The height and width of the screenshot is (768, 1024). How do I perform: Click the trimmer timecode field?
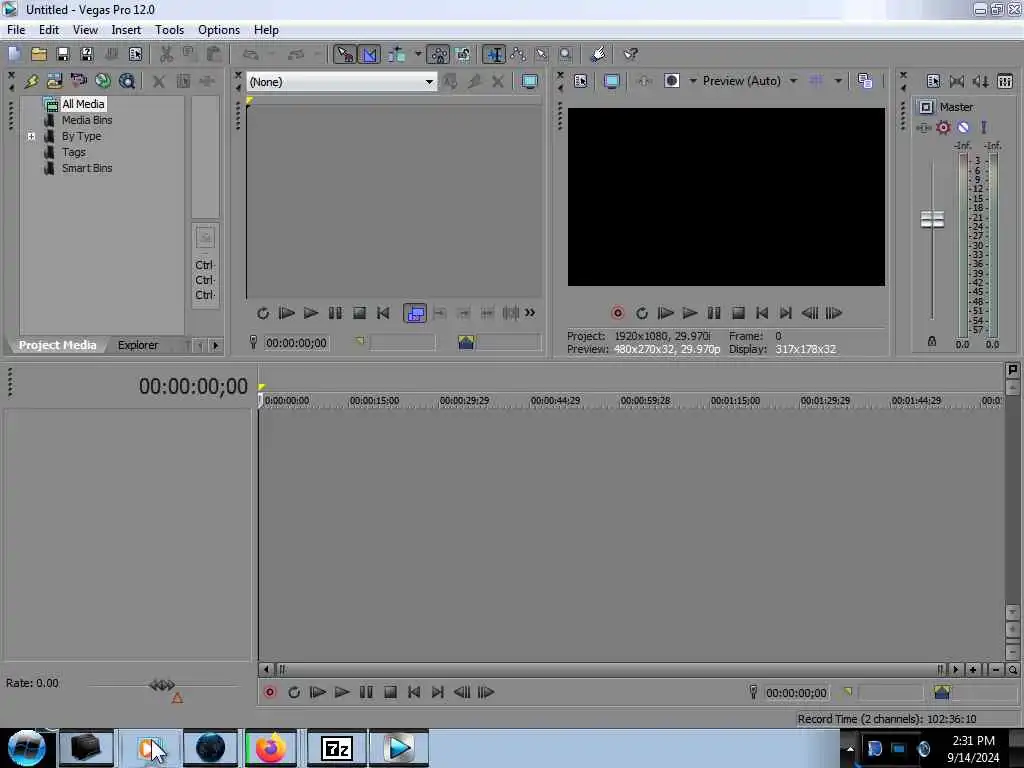296,343
